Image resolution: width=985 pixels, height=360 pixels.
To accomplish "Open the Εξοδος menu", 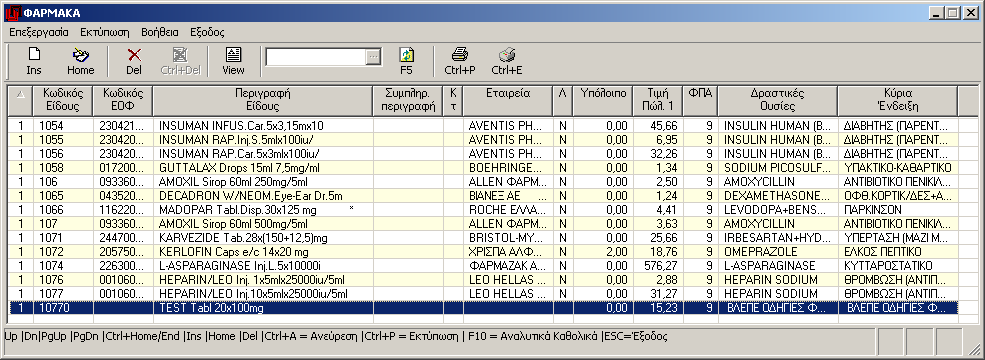I will pos(207,32).
